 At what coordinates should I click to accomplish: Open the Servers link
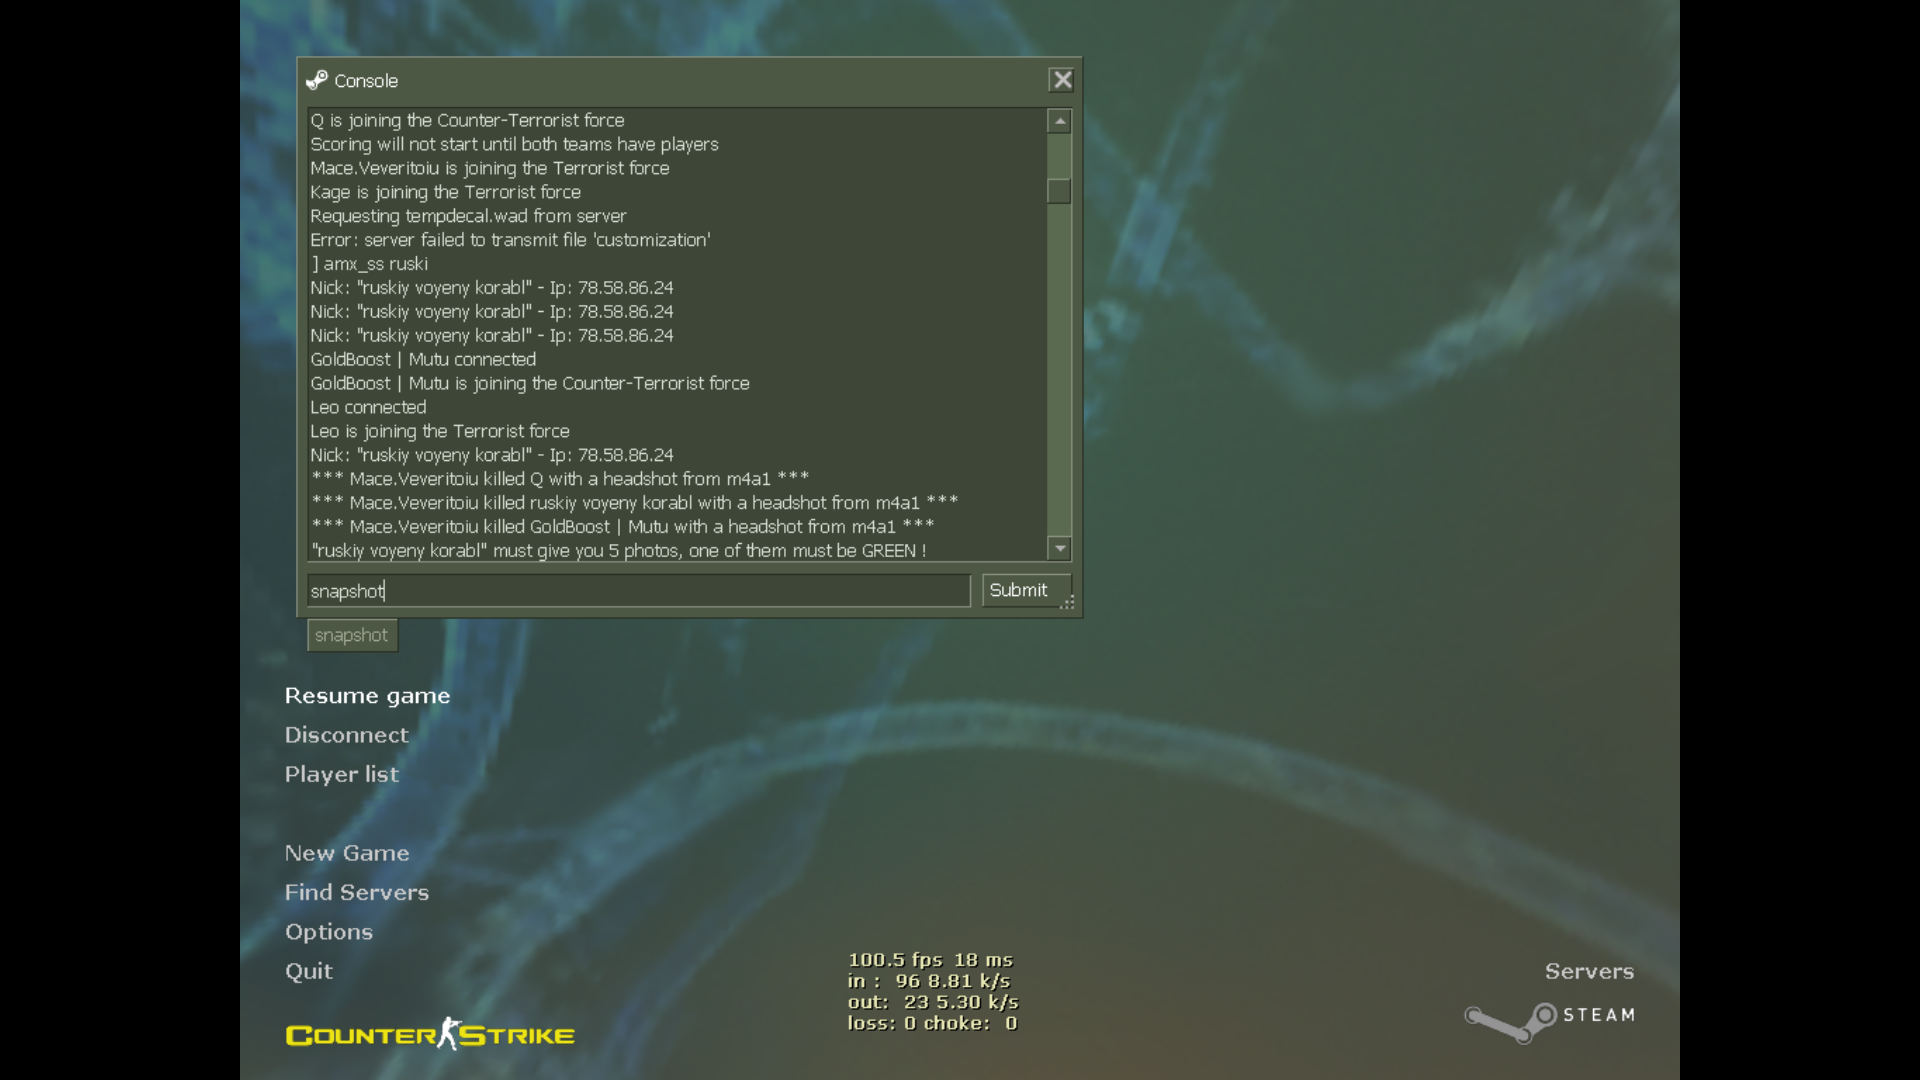(x=1588, y=971)
